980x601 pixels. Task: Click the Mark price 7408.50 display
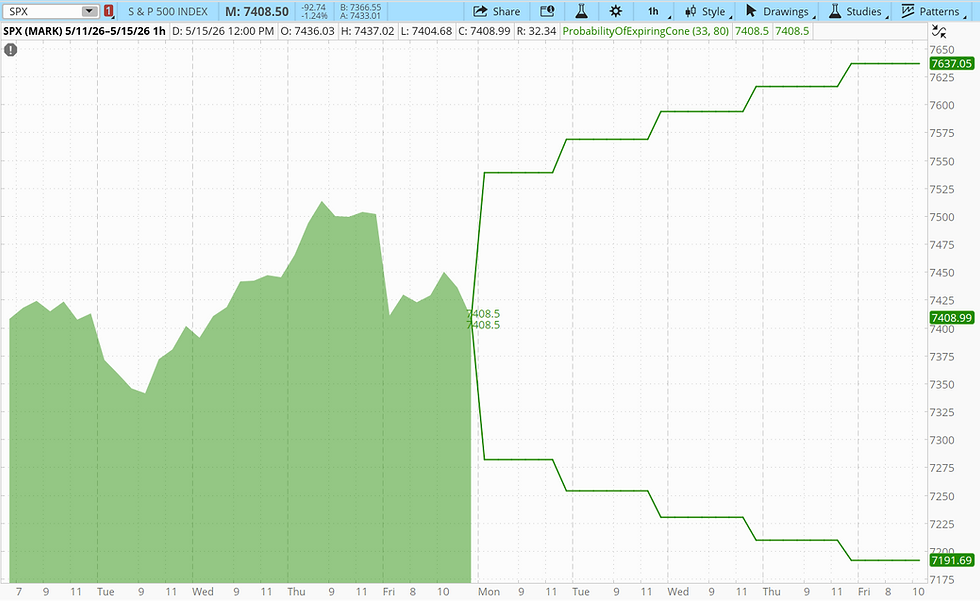click(257, 11)
